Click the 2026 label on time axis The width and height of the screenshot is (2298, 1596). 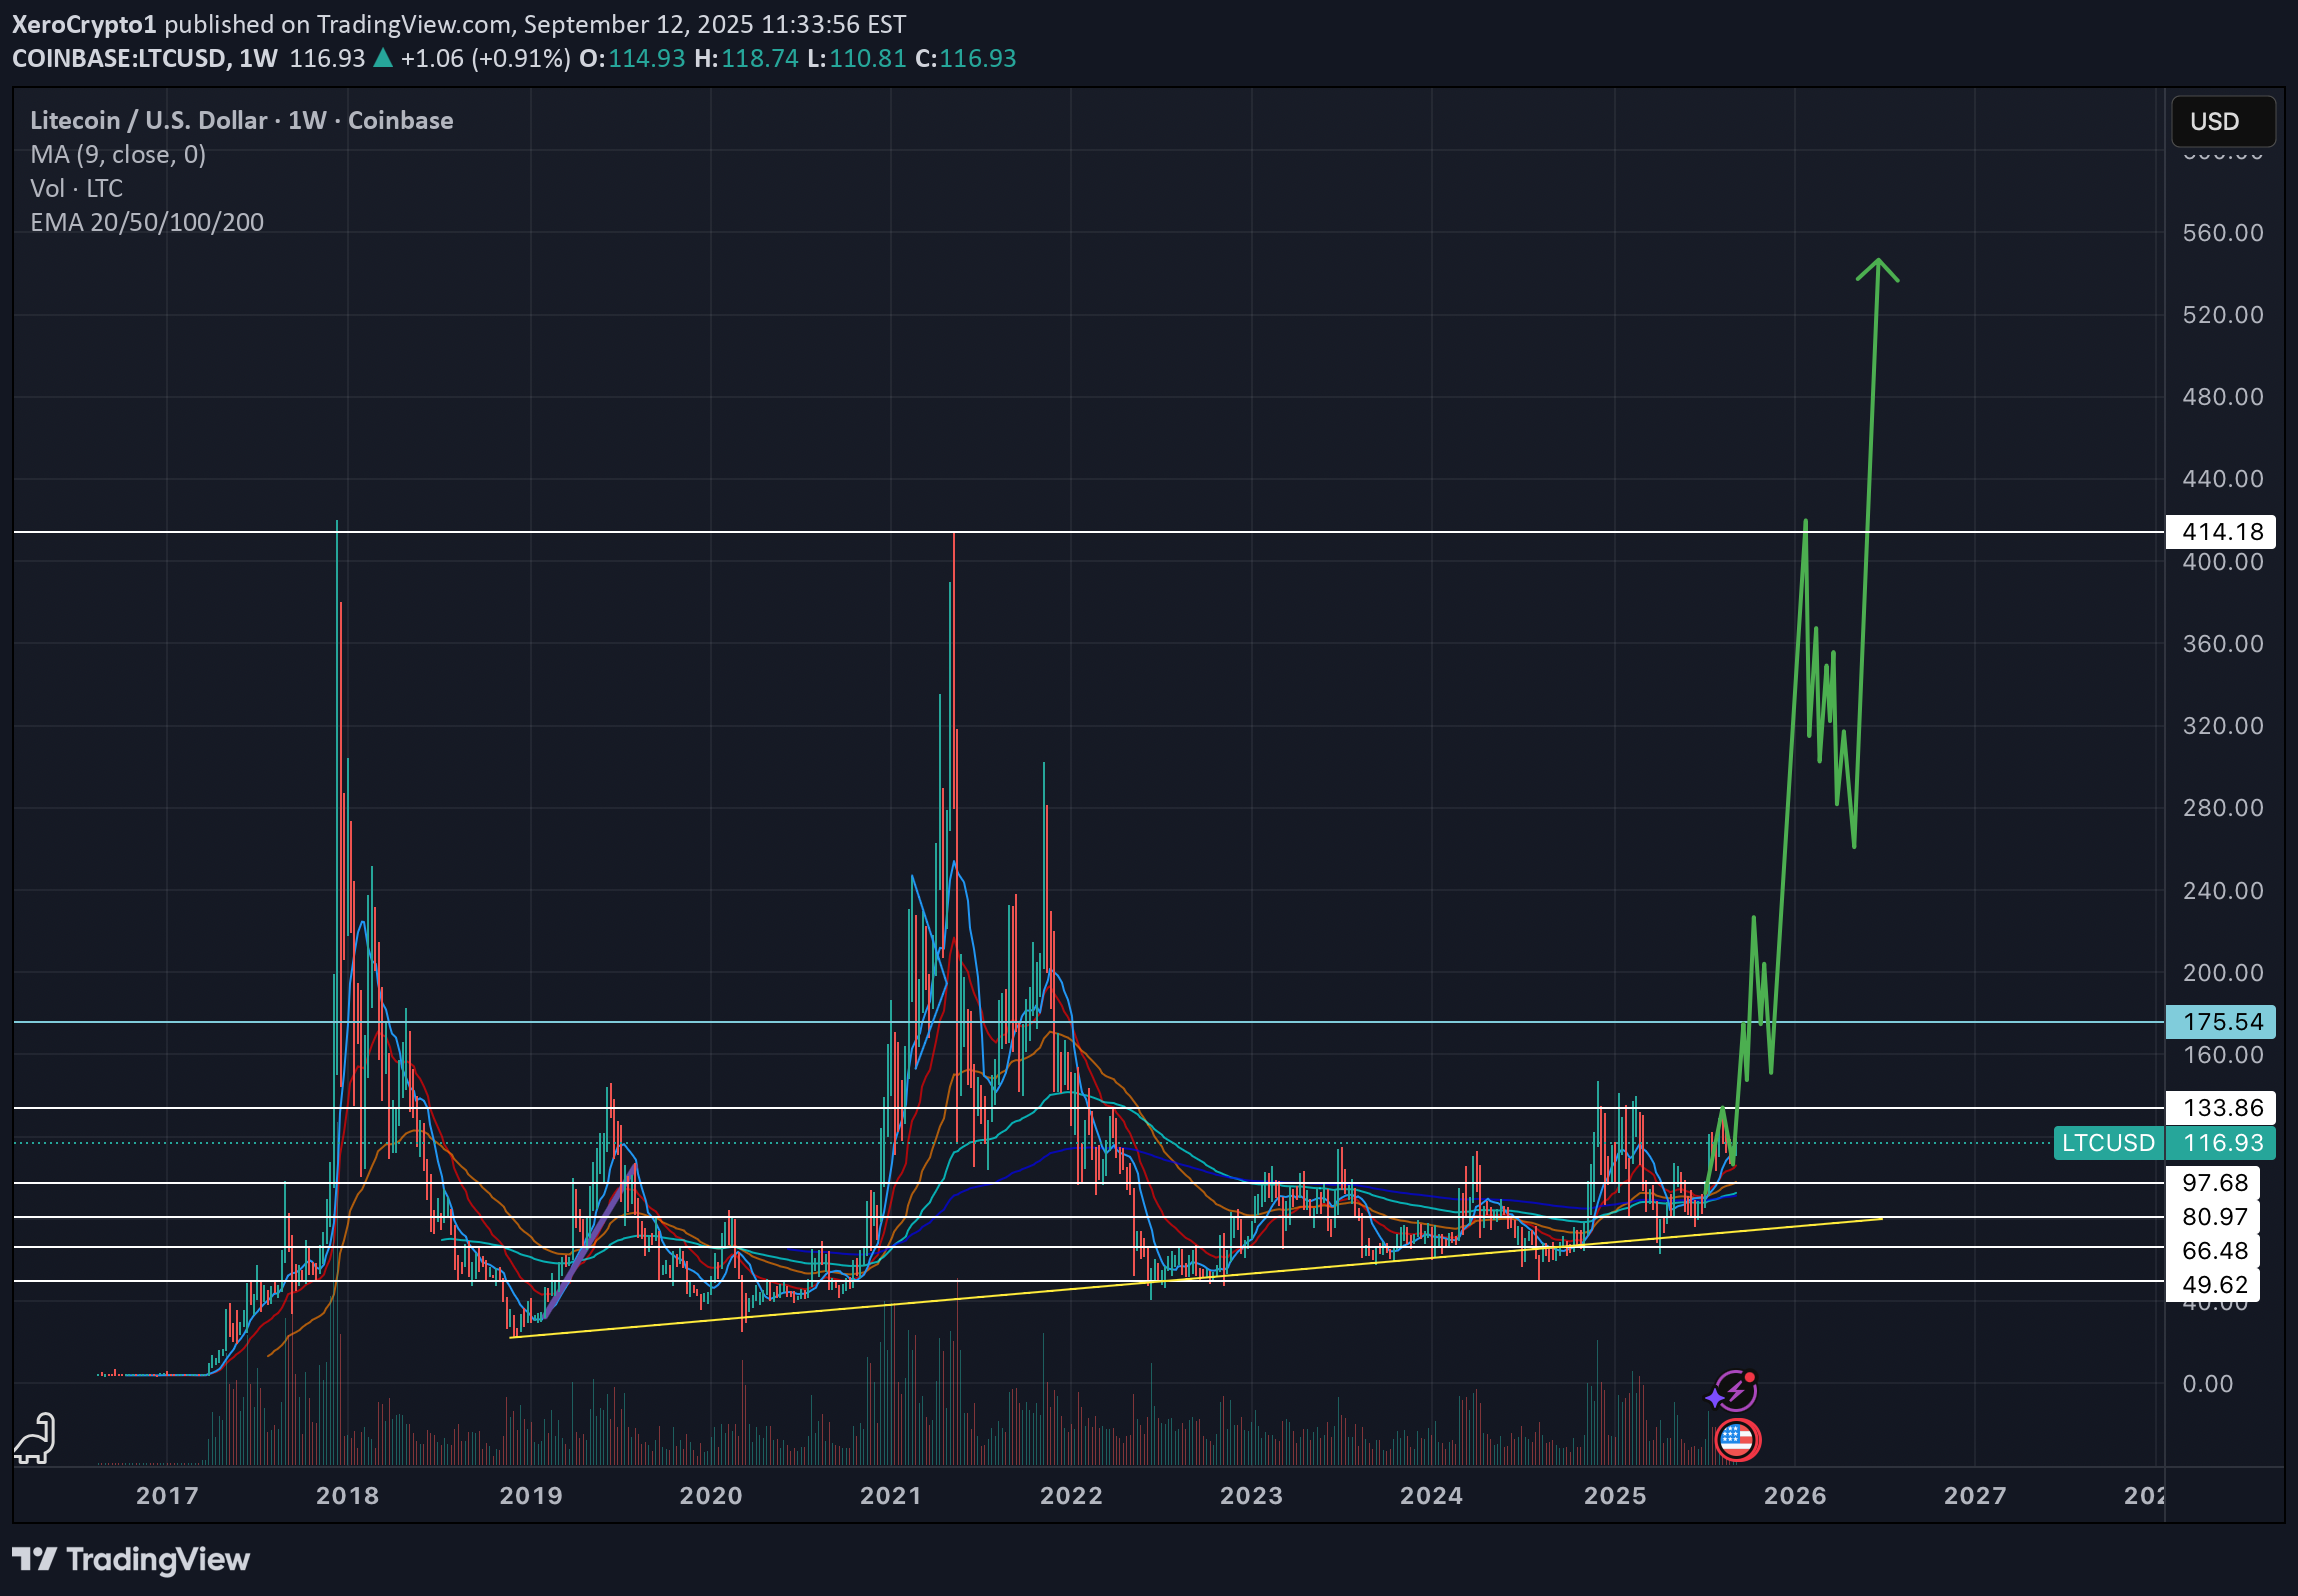click(1795, 1495)
